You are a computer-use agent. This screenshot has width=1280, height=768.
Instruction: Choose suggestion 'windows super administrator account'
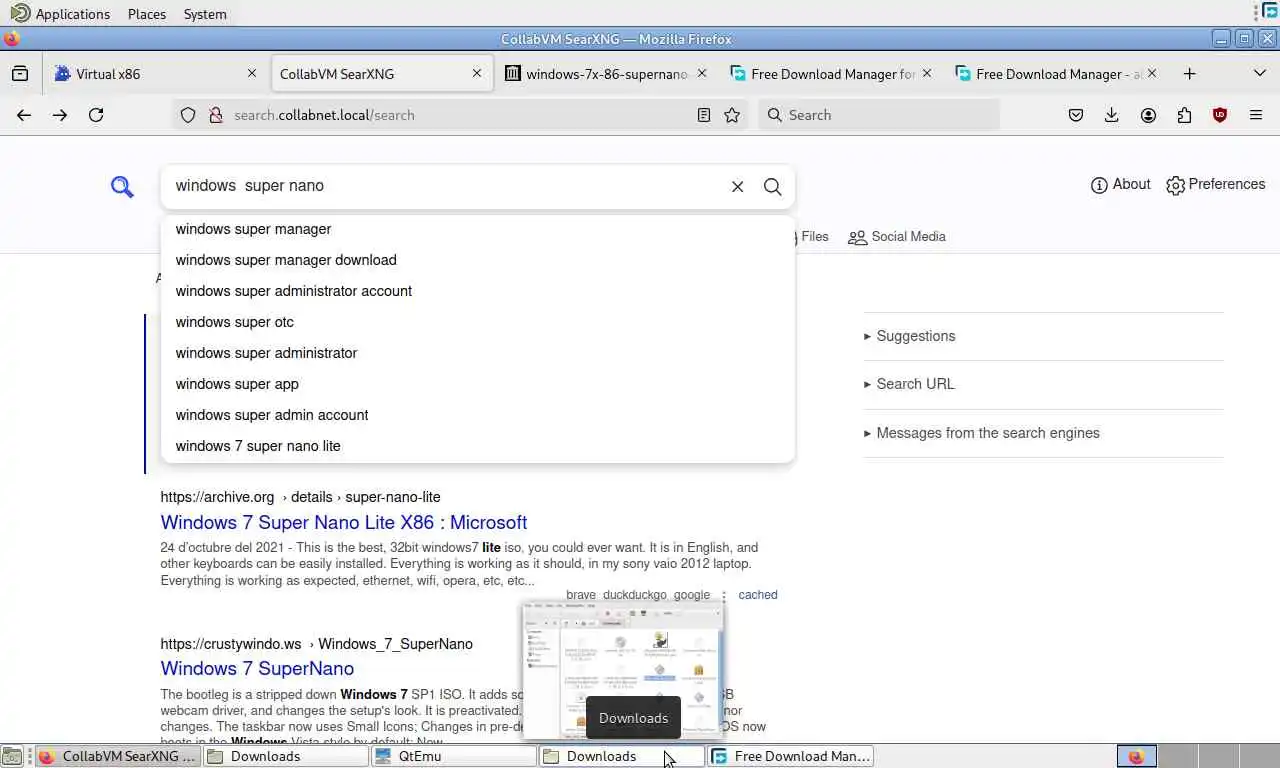477,291
